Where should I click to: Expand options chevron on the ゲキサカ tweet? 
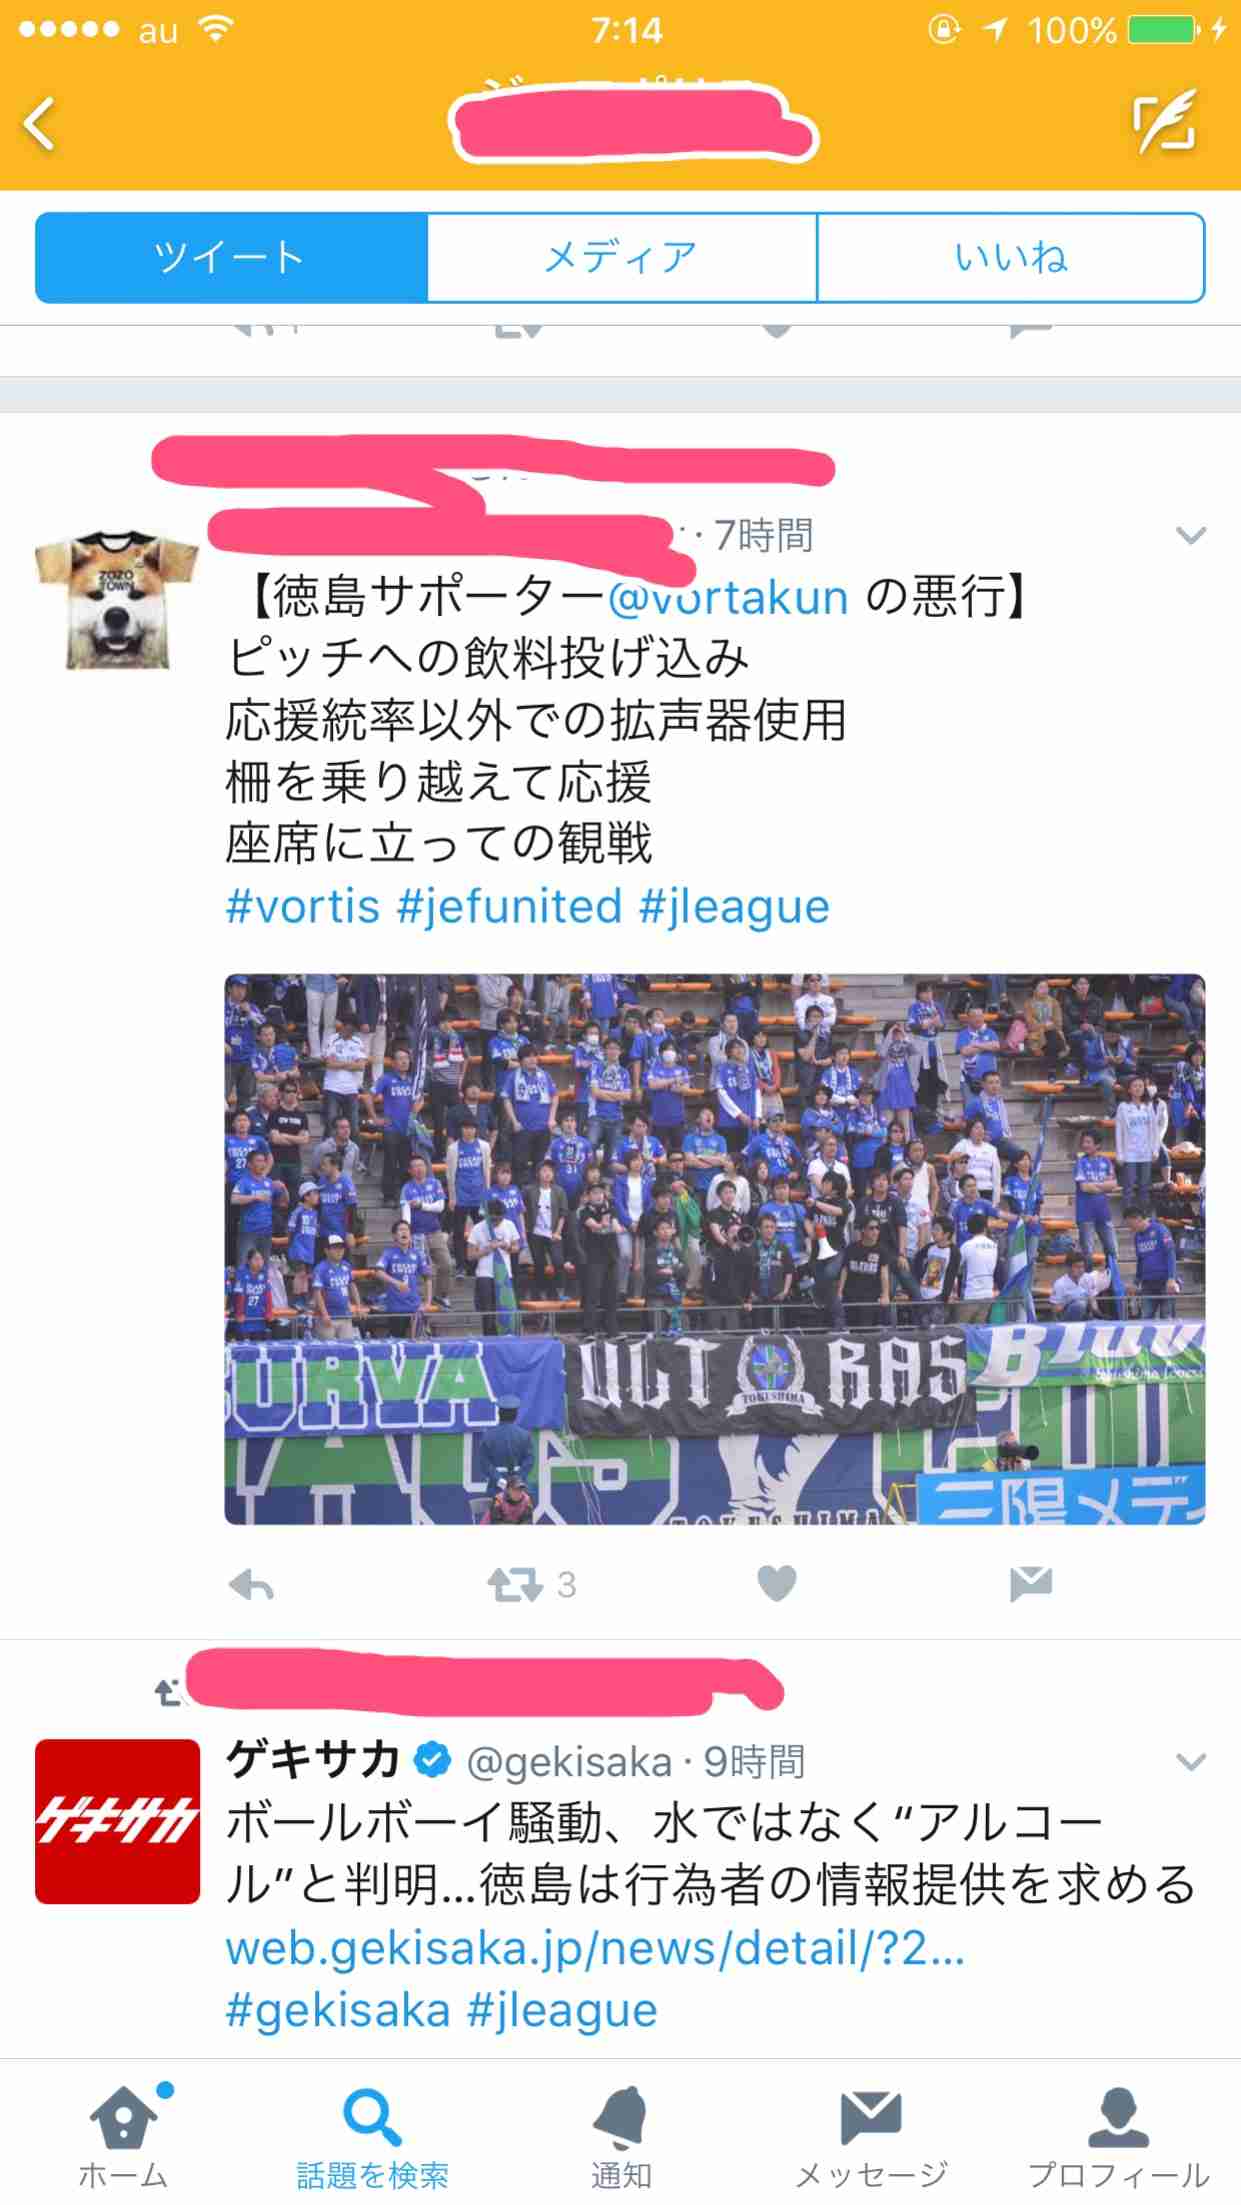pos(1190,1761)
